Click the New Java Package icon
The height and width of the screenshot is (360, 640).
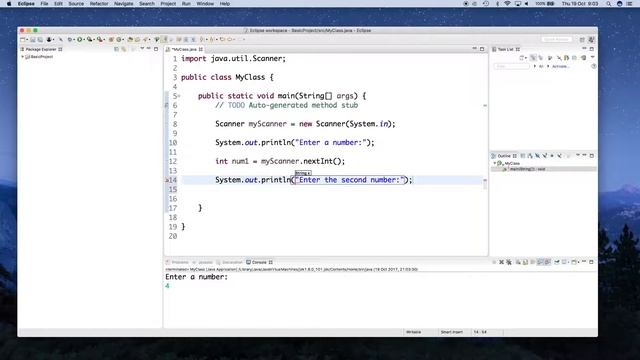[111, 40]
